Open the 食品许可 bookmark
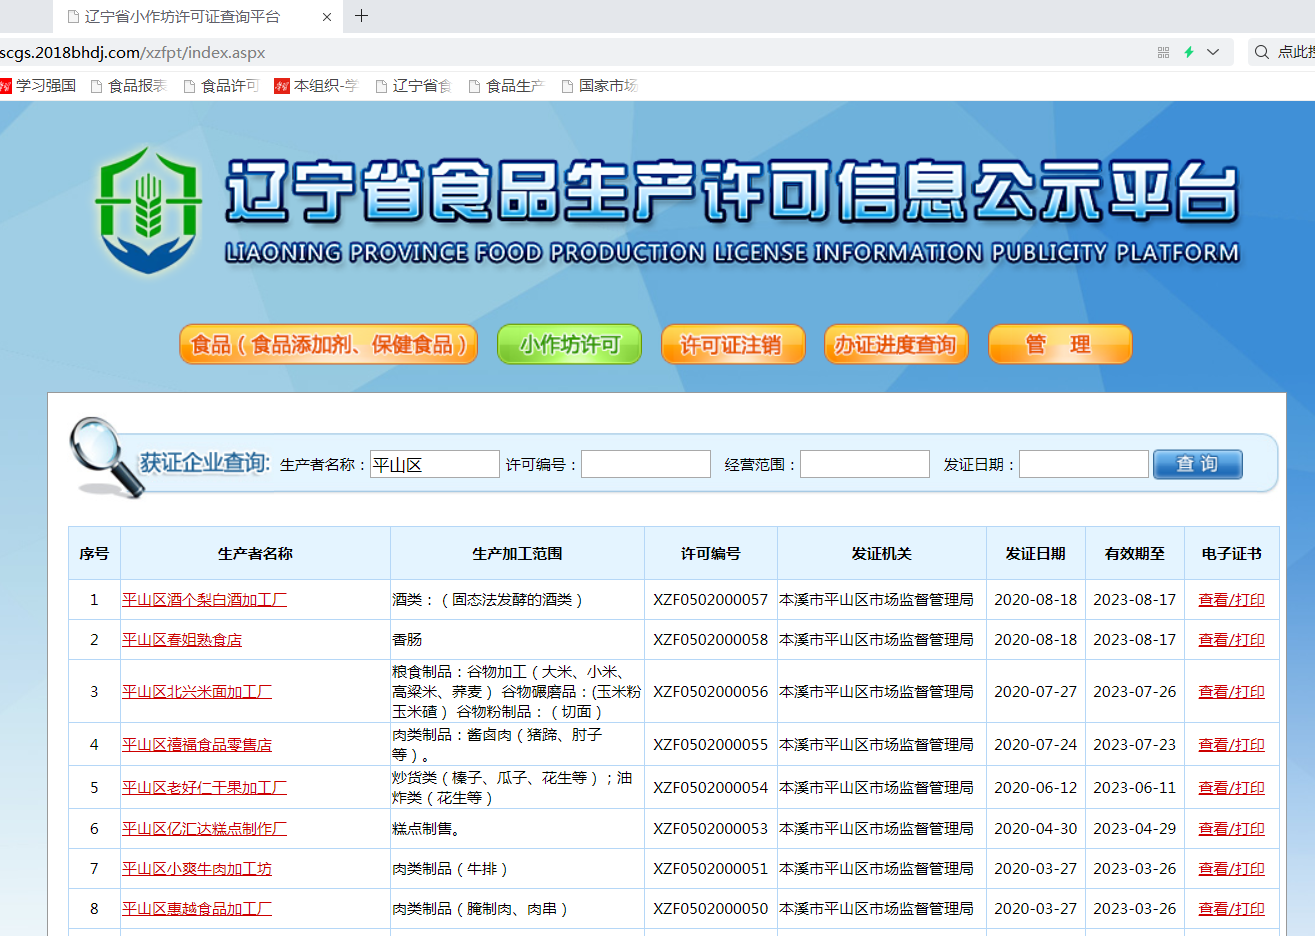Image resolution: width=1315 pixels, height=936 pixels. (221, 86)
